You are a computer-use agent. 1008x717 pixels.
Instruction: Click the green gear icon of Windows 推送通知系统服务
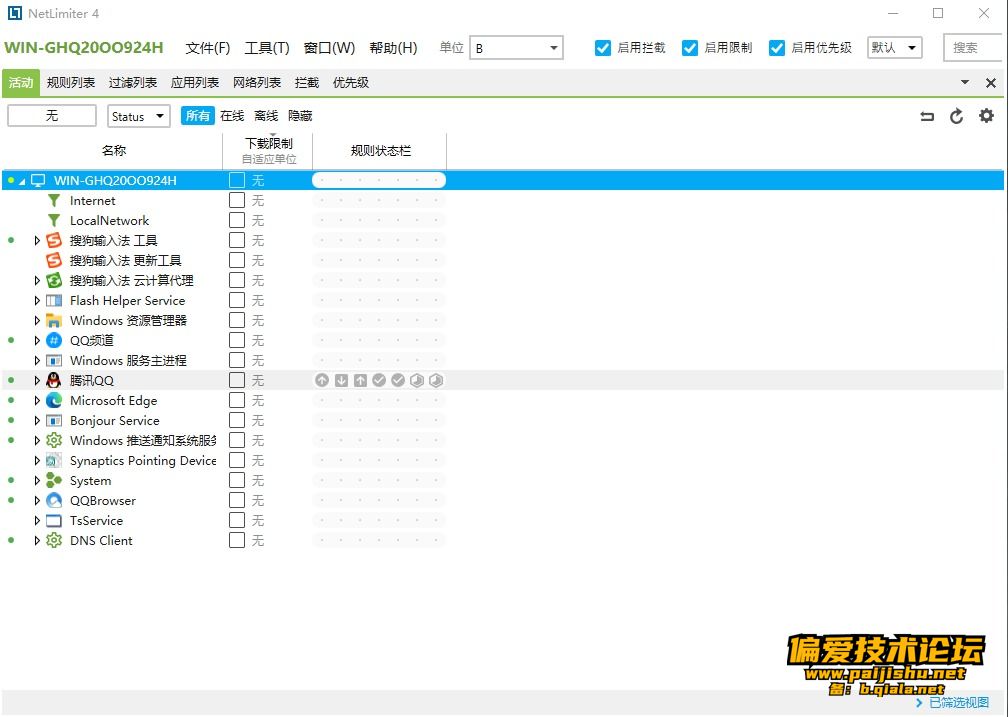point(54,440)
